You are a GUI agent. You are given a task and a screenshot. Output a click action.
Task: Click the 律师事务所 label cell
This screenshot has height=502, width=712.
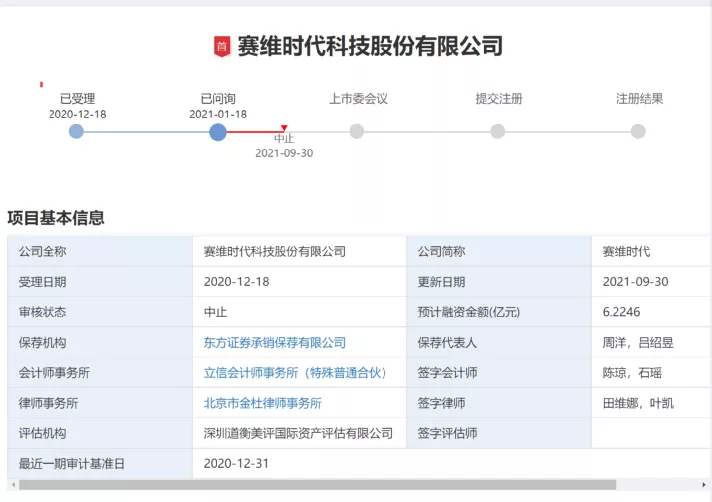pos(100,403)
